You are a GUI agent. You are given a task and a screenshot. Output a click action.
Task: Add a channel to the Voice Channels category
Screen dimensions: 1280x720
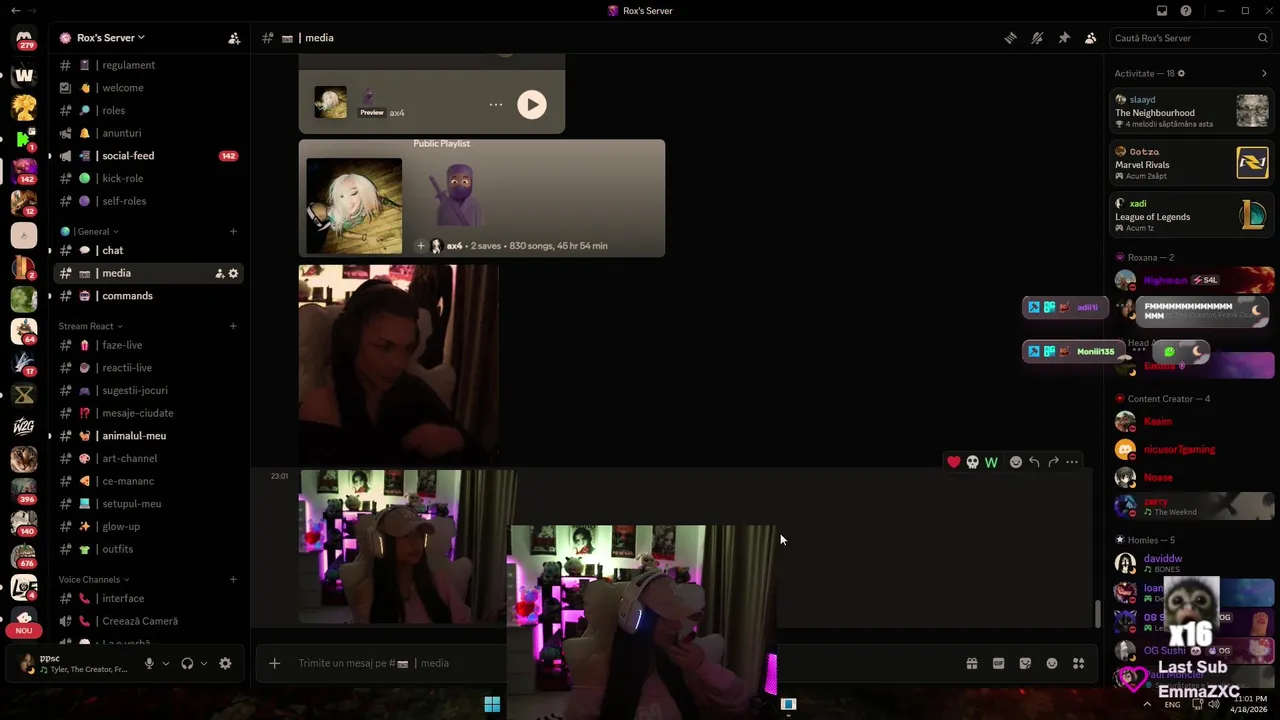click(233, 579)
